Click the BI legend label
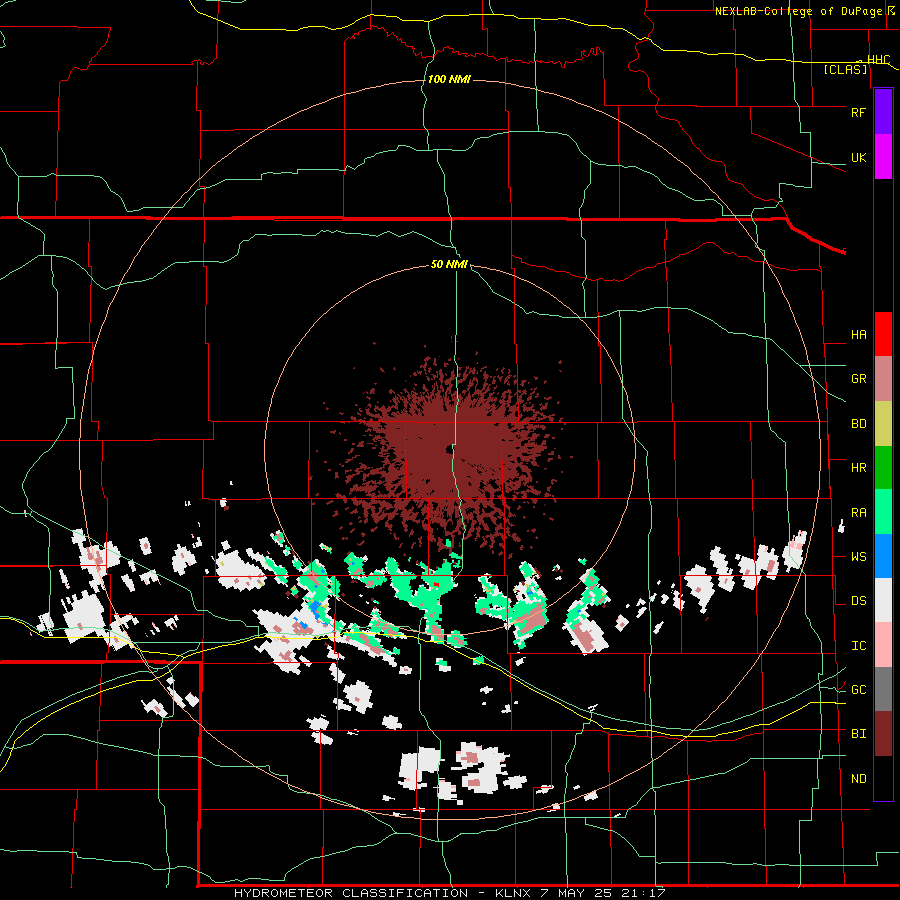The image size is (900, 900). pyautogui.click(x=858, y=734)
